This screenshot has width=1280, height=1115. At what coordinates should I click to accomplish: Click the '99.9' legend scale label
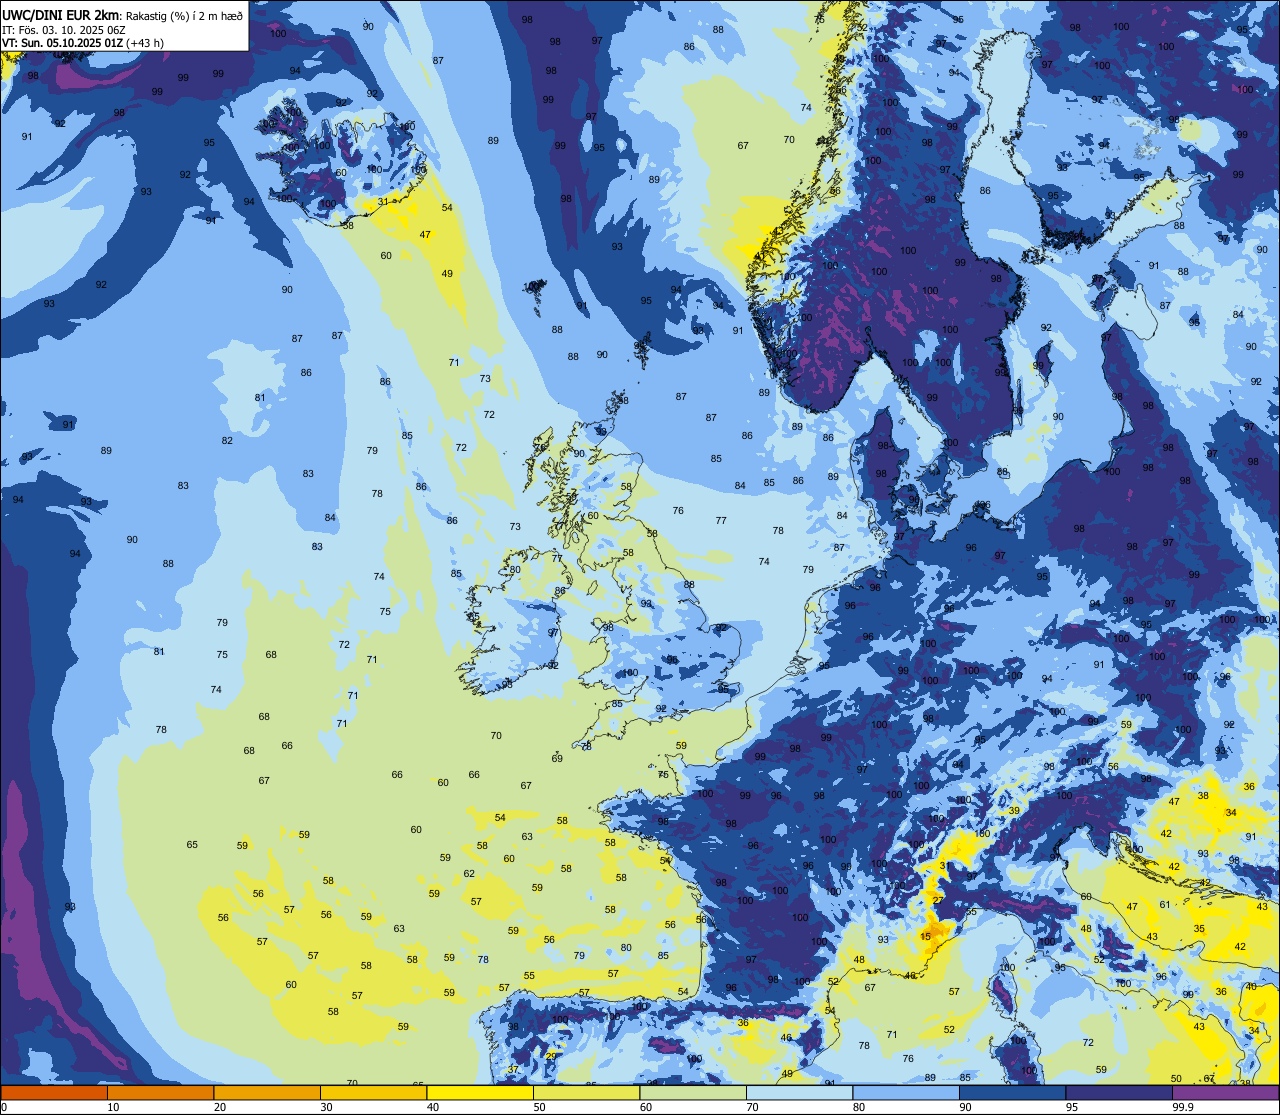[x=1183, y=1107]
